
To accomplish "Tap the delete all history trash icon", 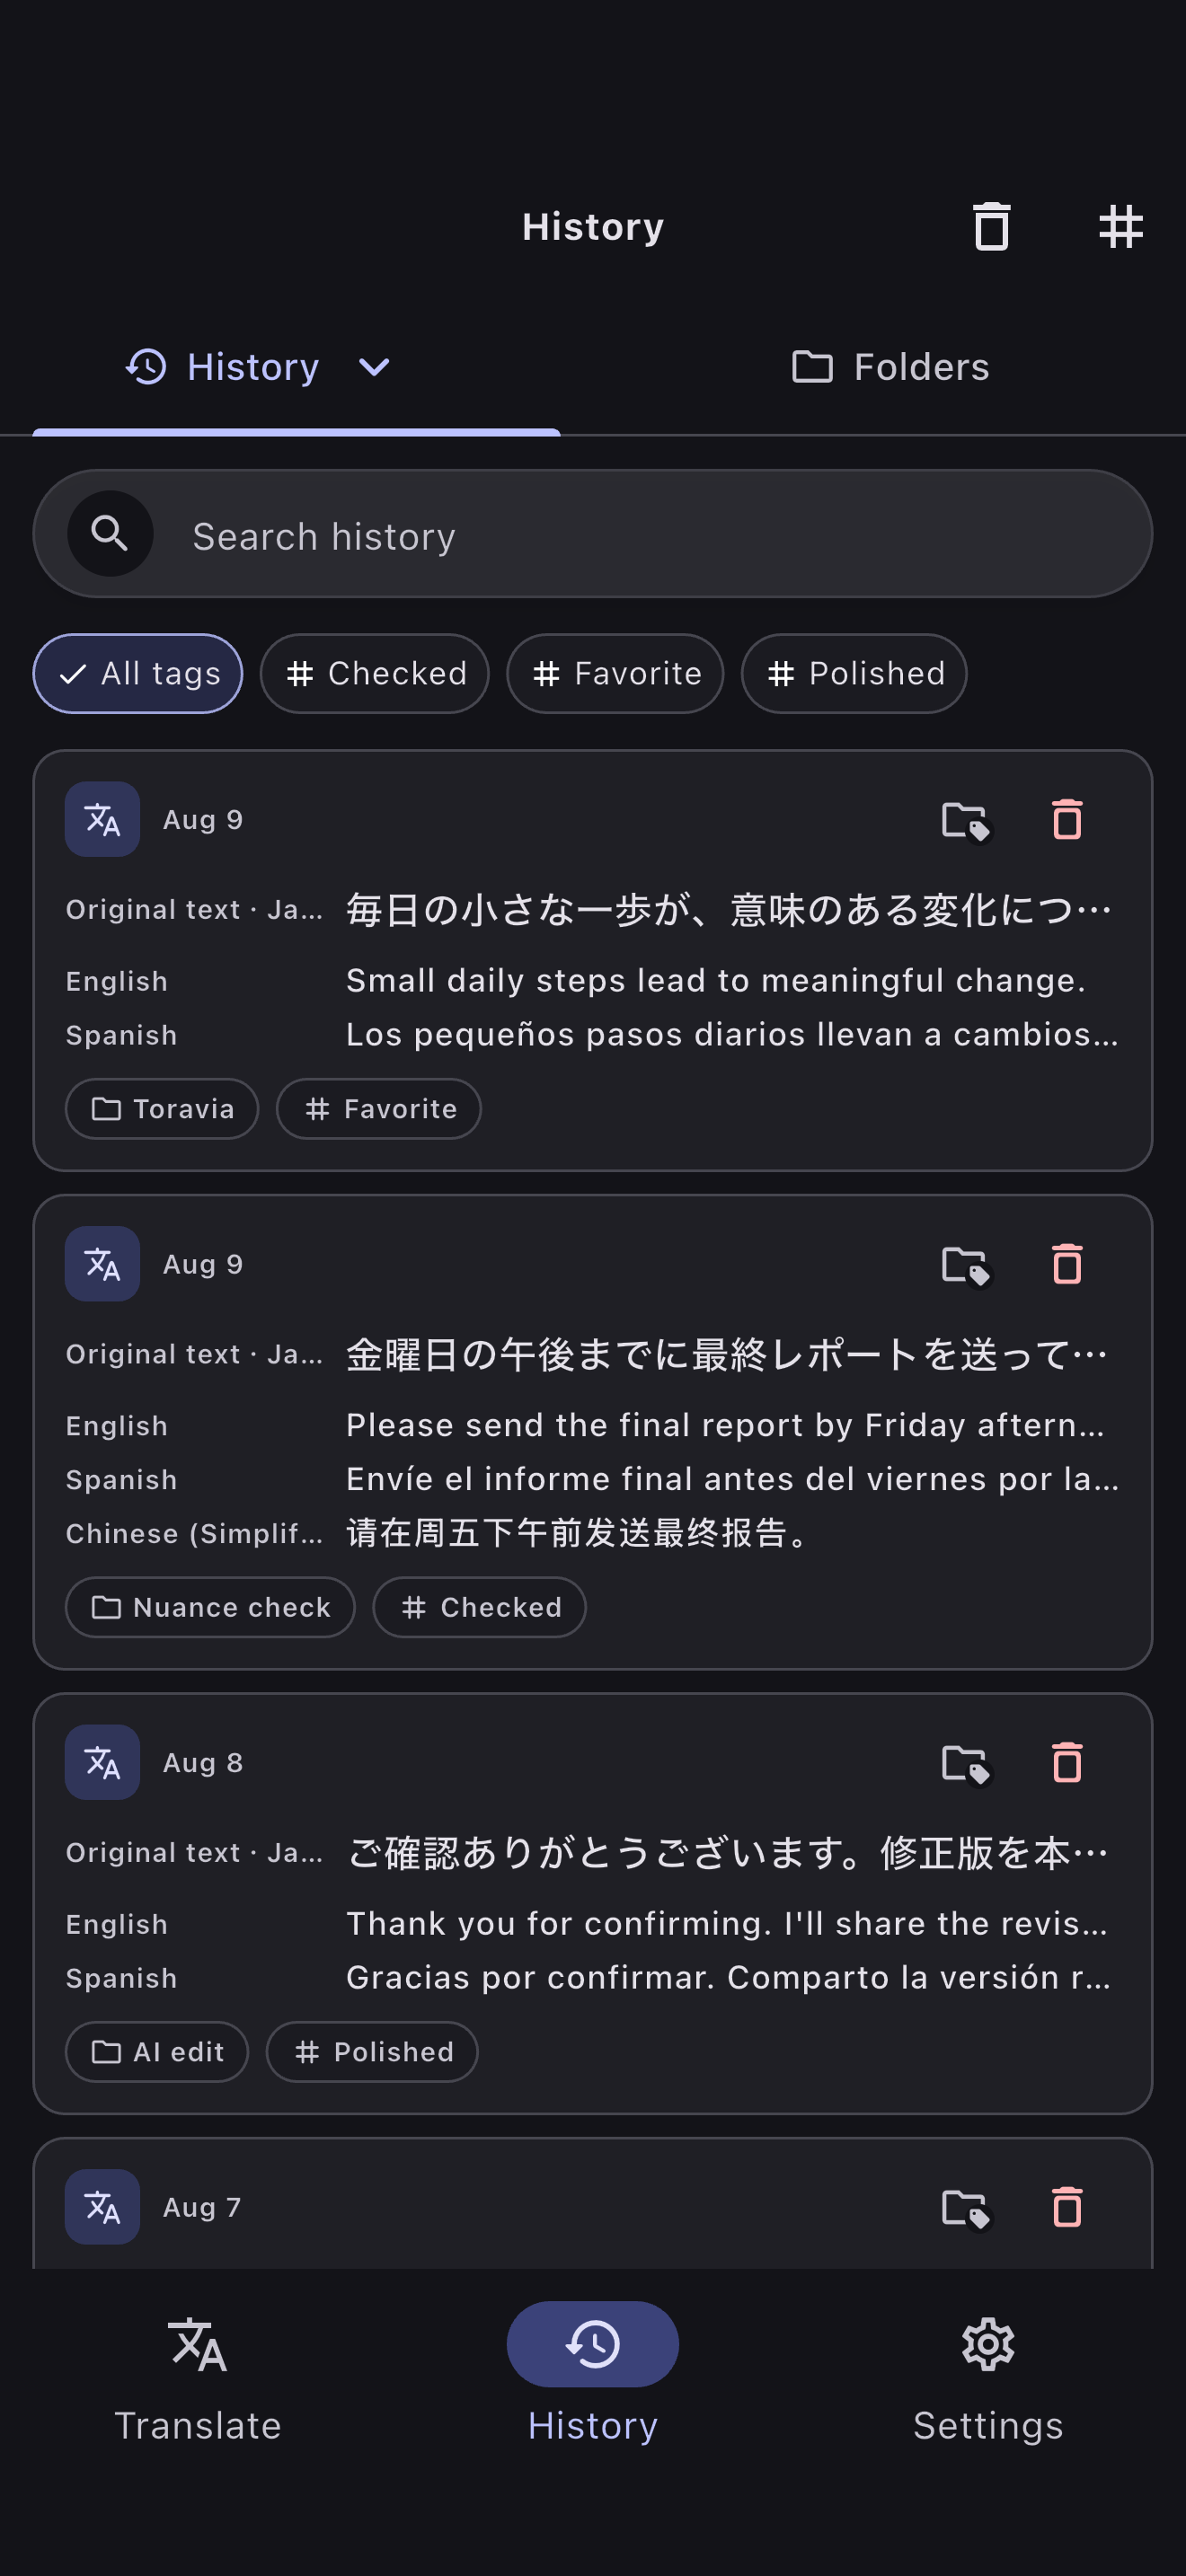I will 991,227.
